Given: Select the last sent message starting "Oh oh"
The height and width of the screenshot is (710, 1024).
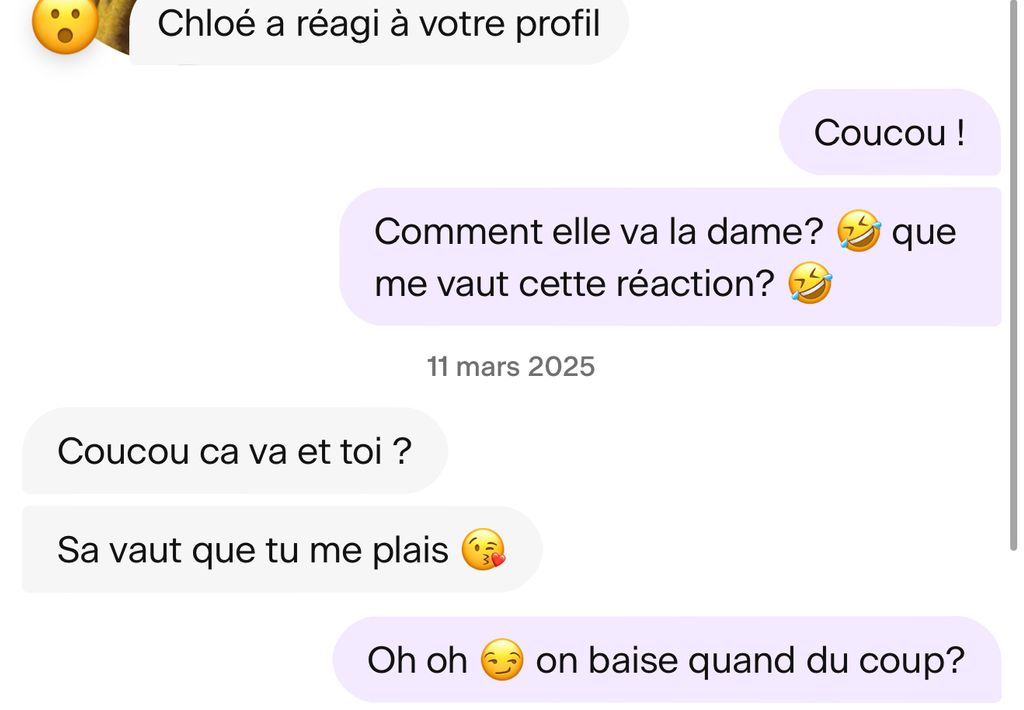Looking at the screenshot, I should pos(666,660).
